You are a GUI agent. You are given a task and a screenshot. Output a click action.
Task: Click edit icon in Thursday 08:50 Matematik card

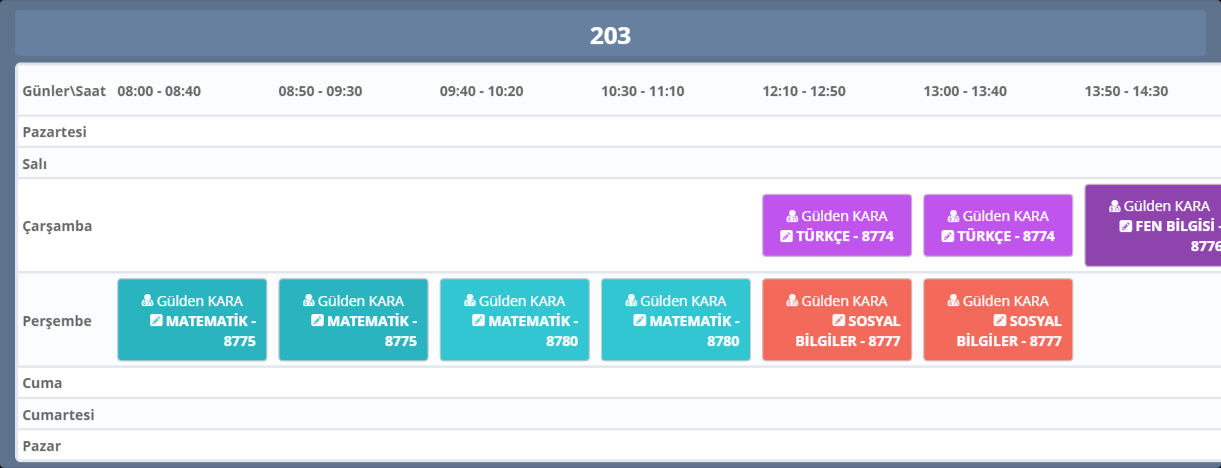pyautogui.click(x=317, y=321)
